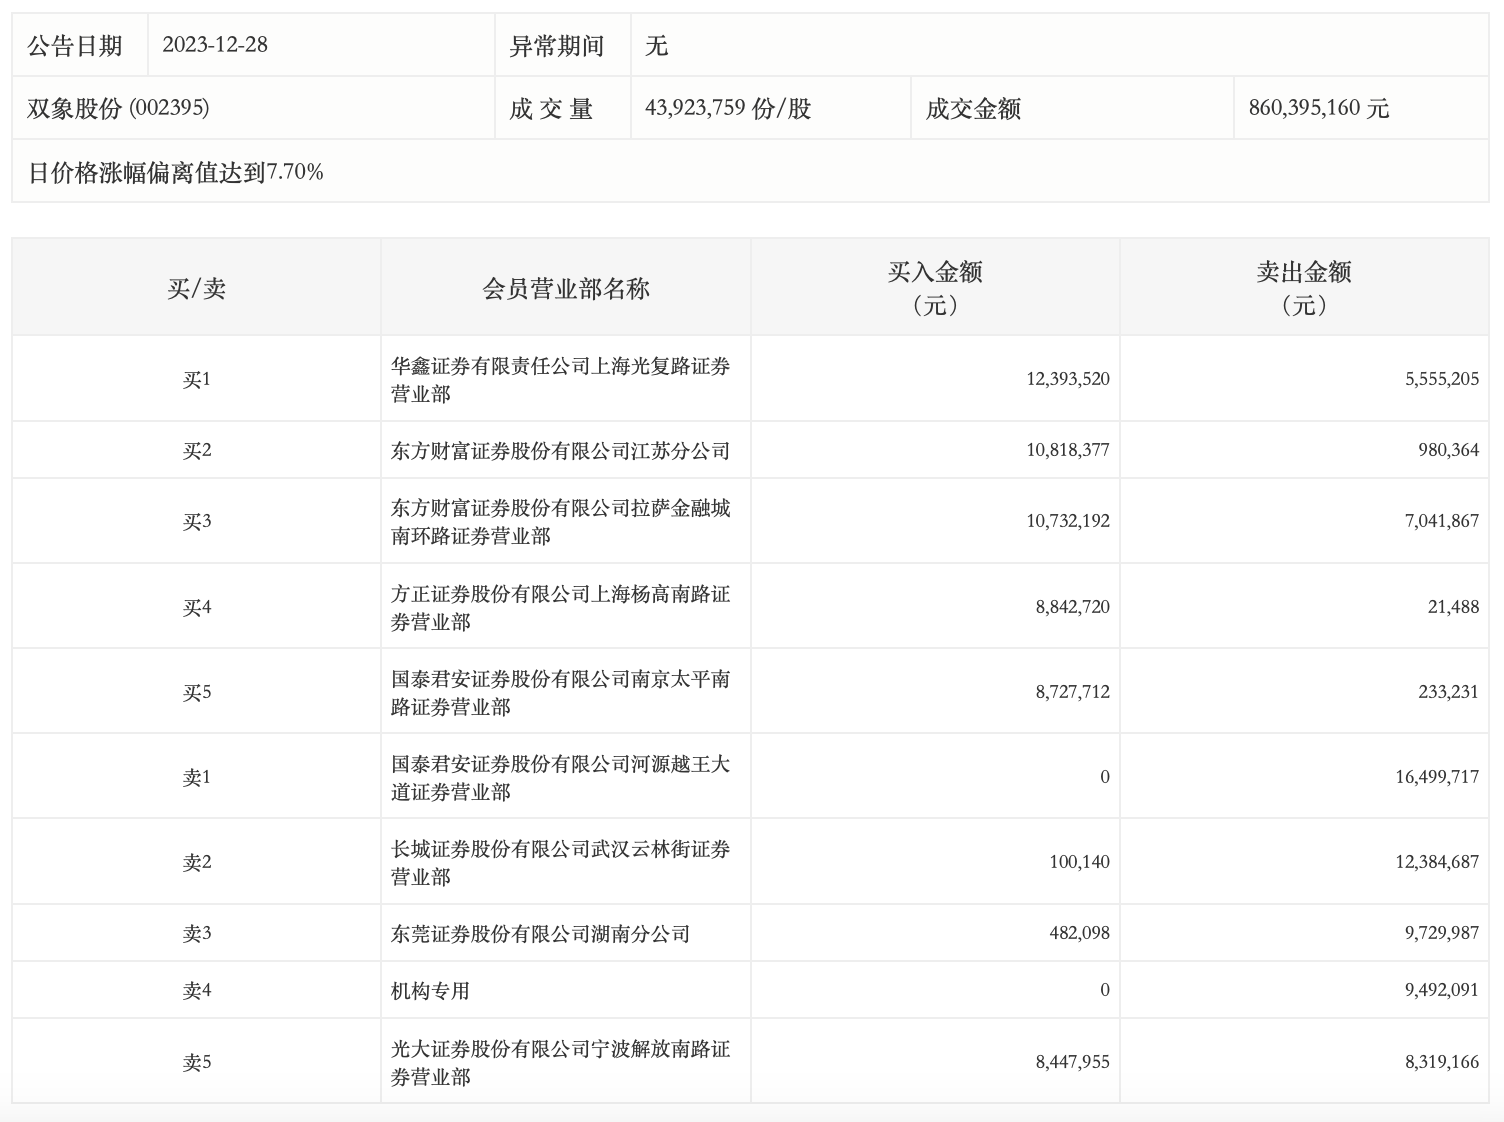Click the stock name 双象股份 (002395)
Viewport: 1504px width, 1122px height.
click(118, 108)
